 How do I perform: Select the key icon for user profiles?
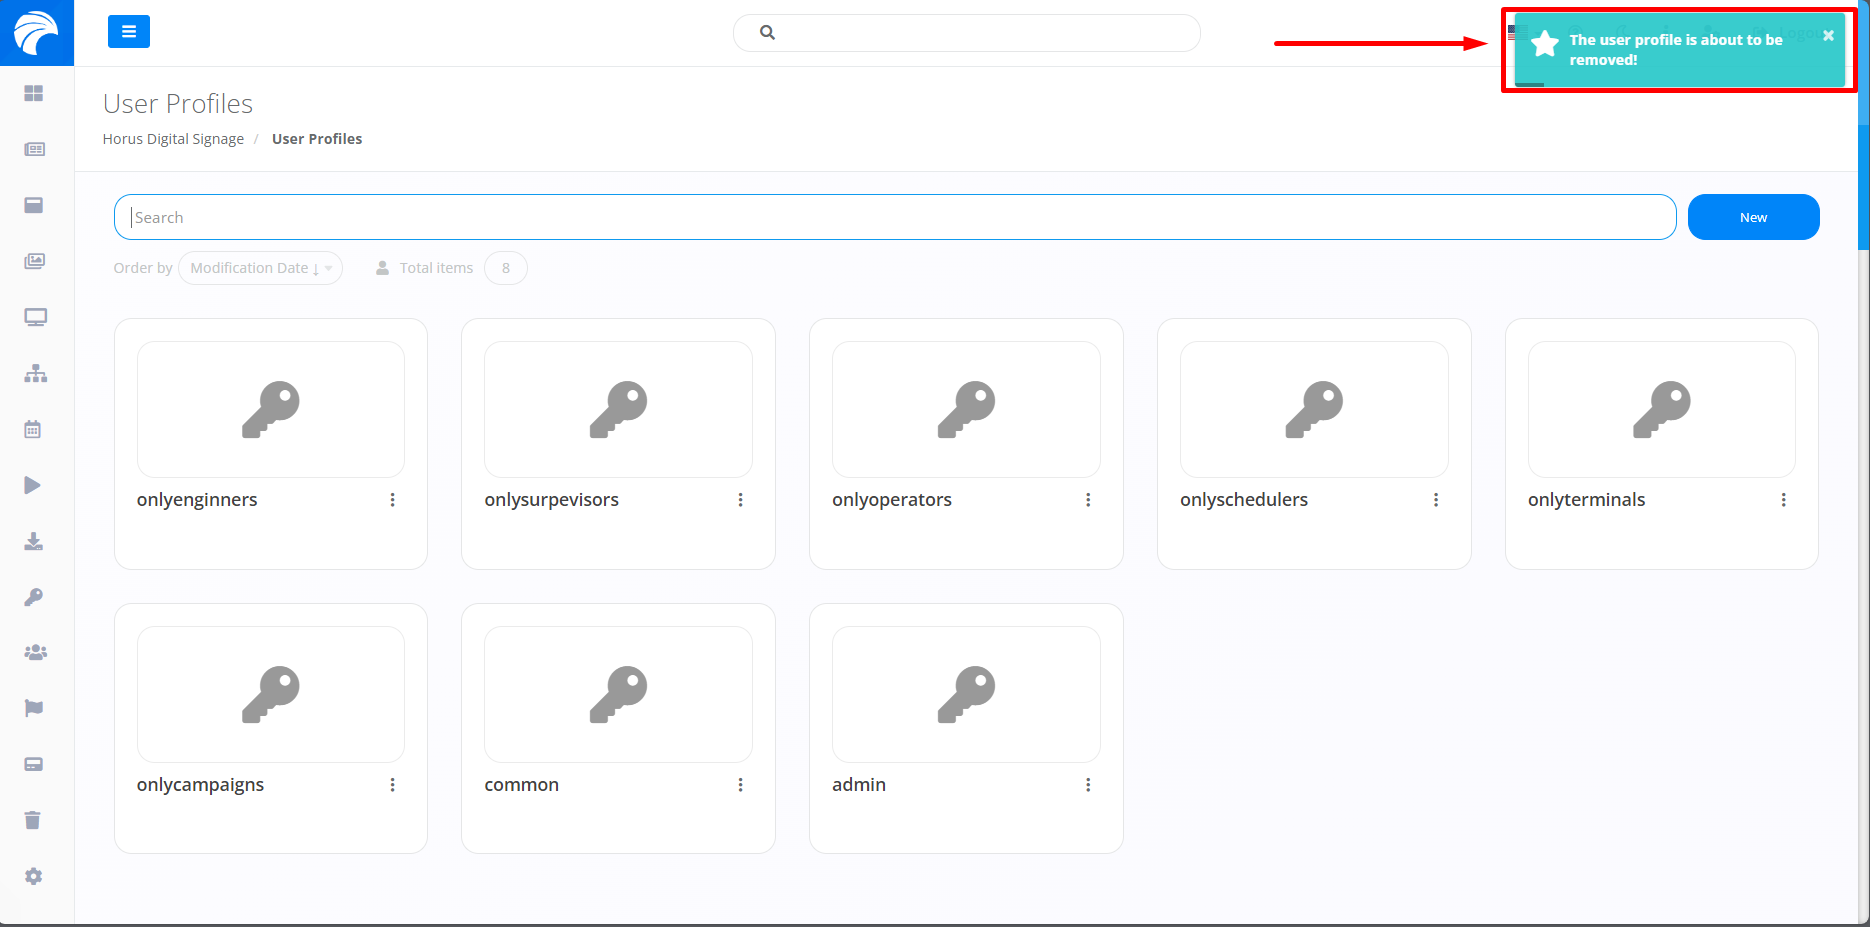point(34,597)
